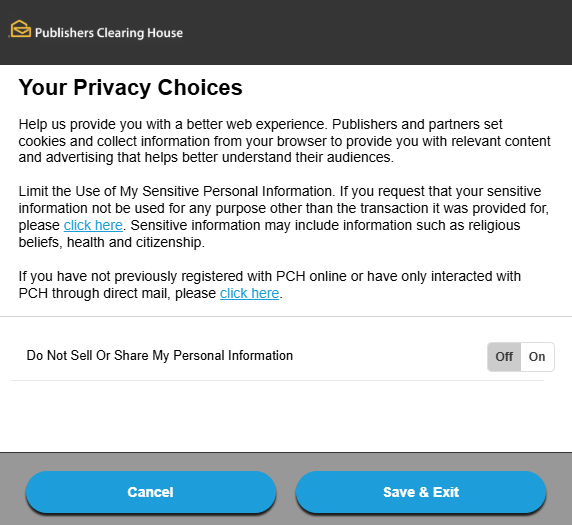Click the Do Not Sell Or Share label
The height and width of the screenshot is (525, 572).
(x=160, y=356)
